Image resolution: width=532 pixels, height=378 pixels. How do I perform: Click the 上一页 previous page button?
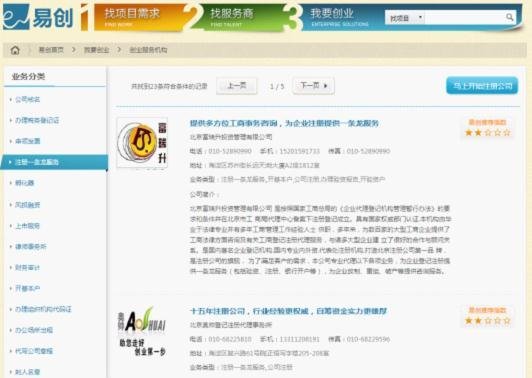point(236,86)
